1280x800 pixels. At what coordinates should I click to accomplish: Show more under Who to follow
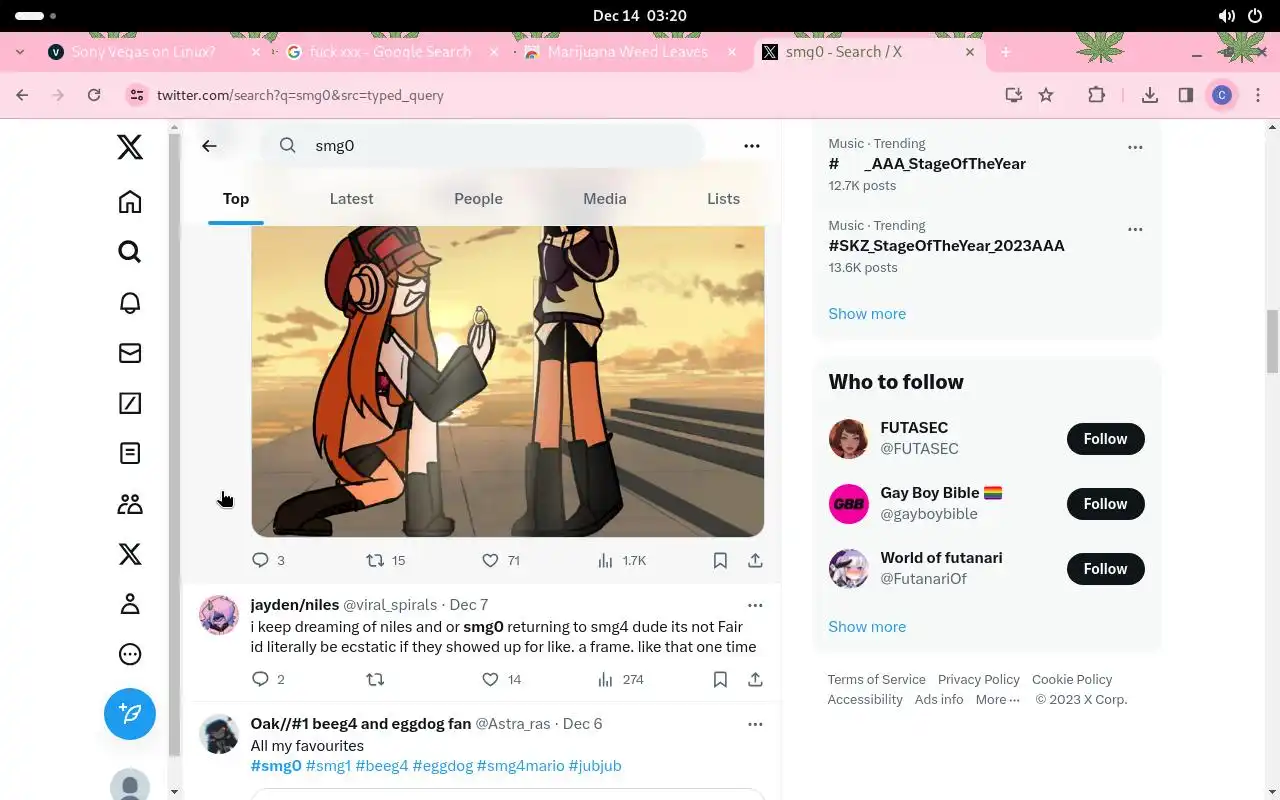[867, 627]
